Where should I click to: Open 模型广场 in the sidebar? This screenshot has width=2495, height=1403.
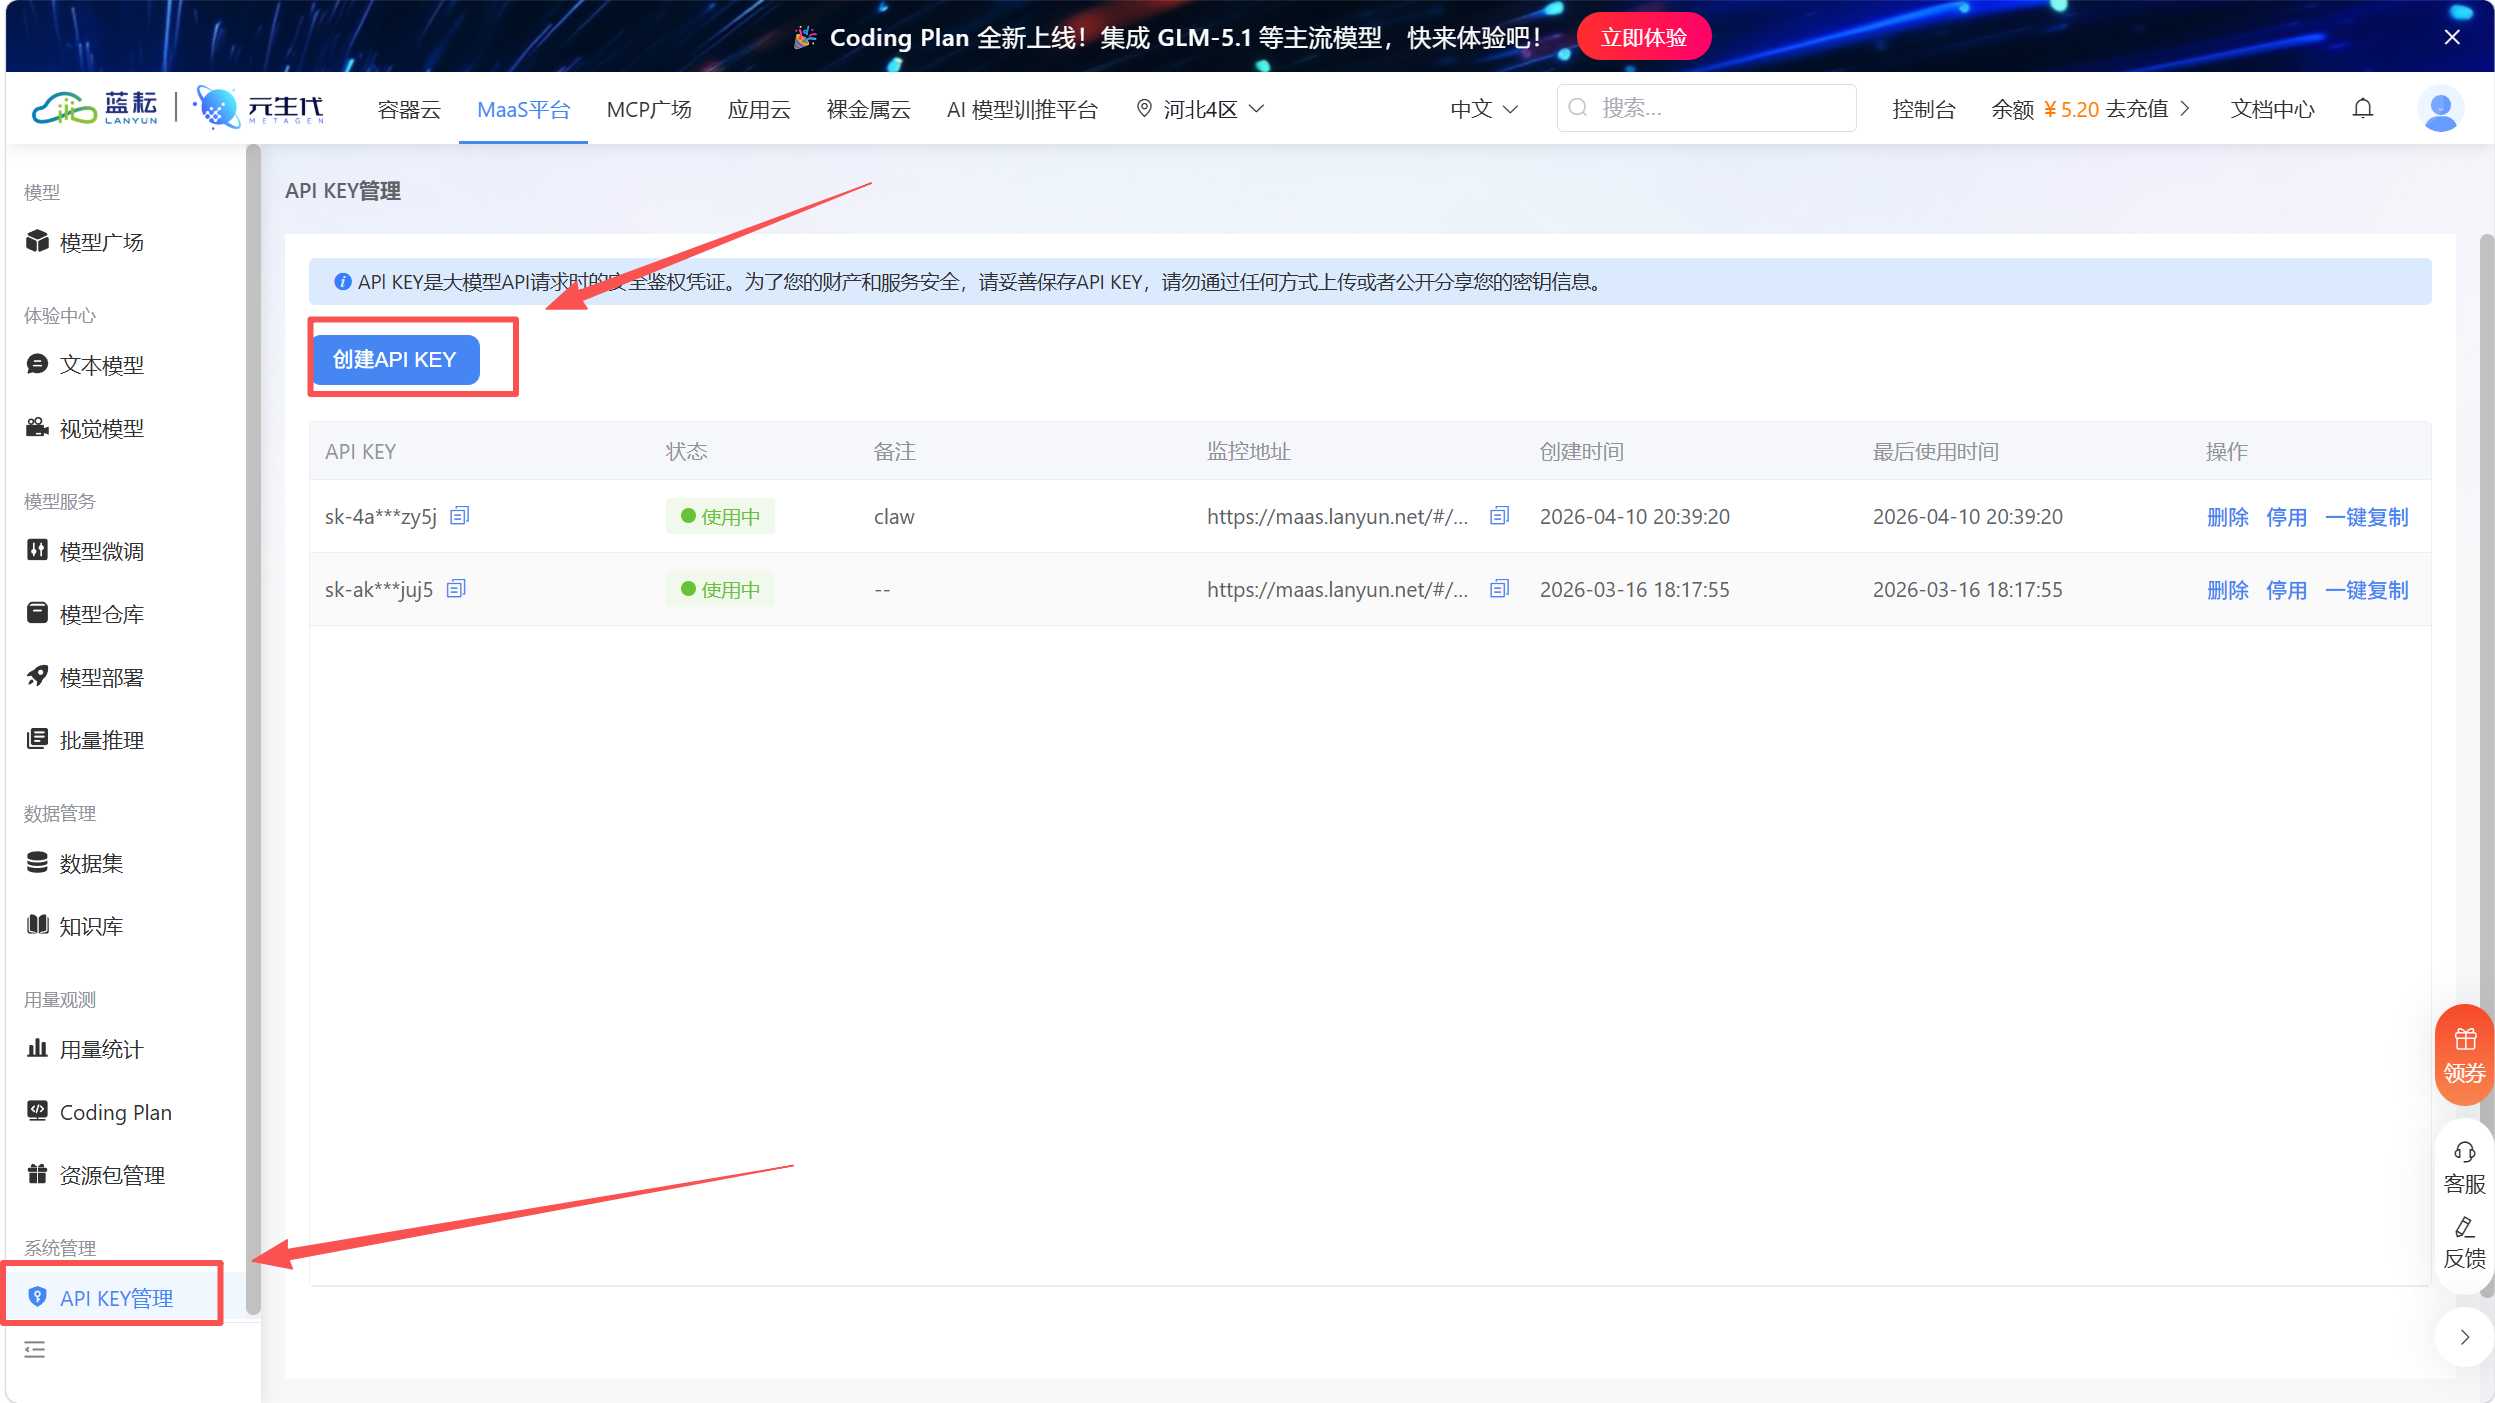85,242
